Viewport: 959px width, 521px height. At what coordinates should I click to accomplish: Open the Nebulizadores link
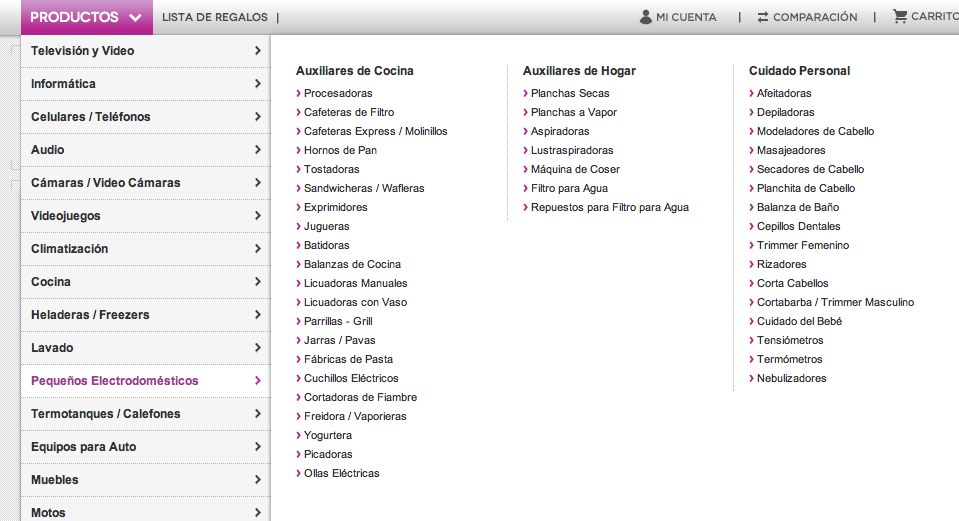[791, 379]
